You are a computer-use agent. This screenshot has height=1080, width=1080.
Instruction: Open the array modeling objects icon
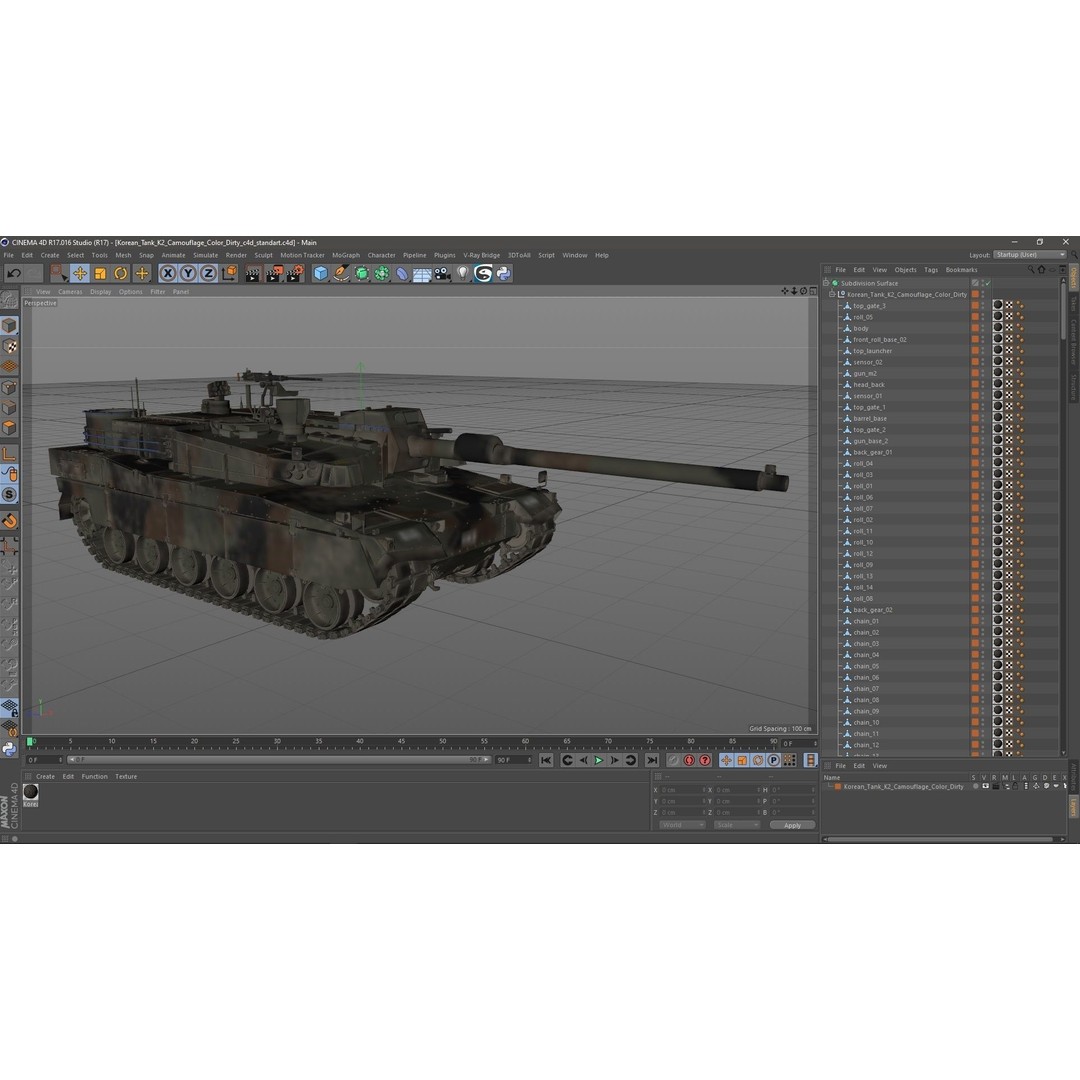382,273
